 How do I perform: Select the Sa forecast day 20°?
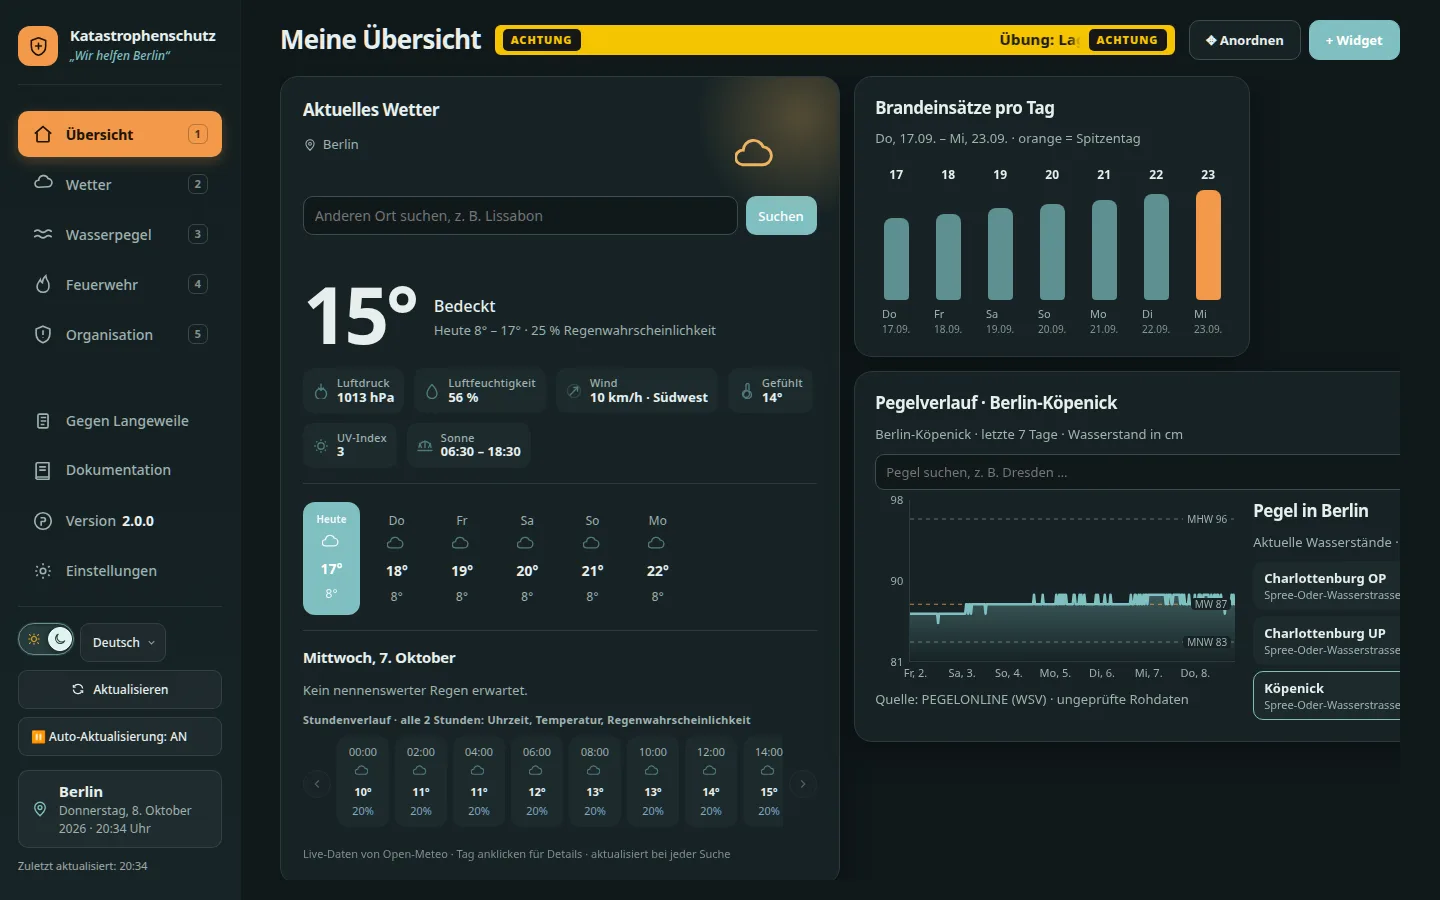[x=527, y=558]
